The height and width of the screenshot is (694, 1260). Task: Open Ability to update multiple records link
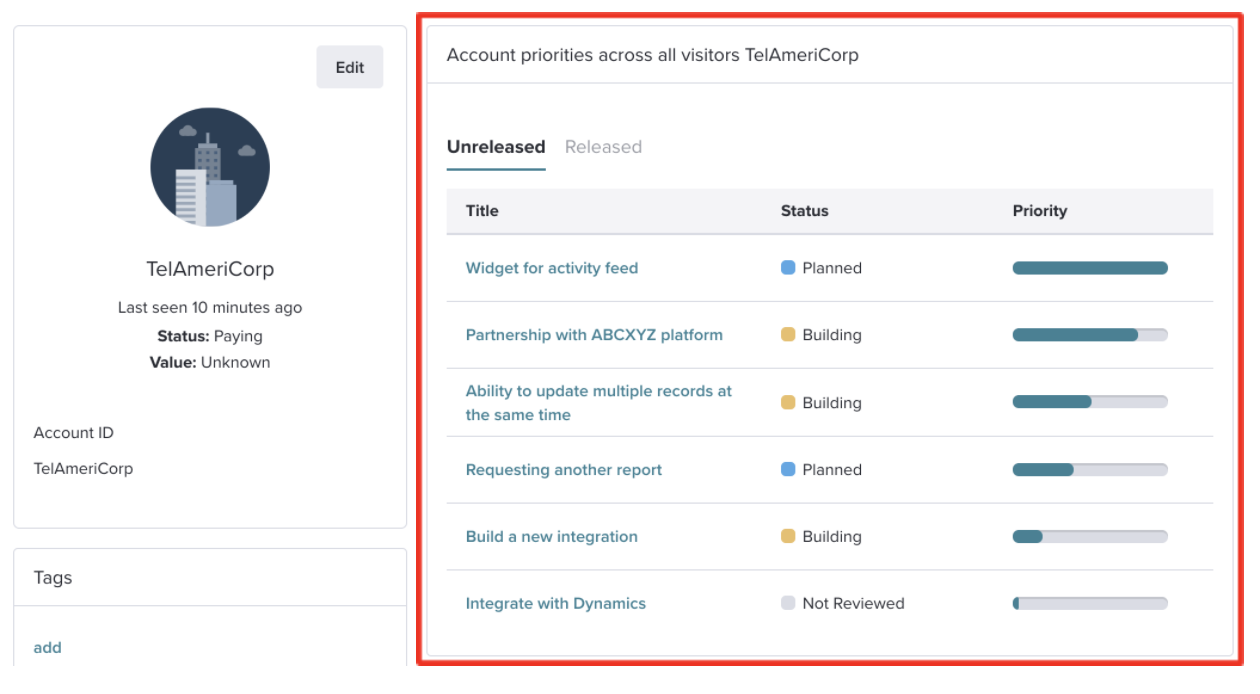click(x=599, y=403)
